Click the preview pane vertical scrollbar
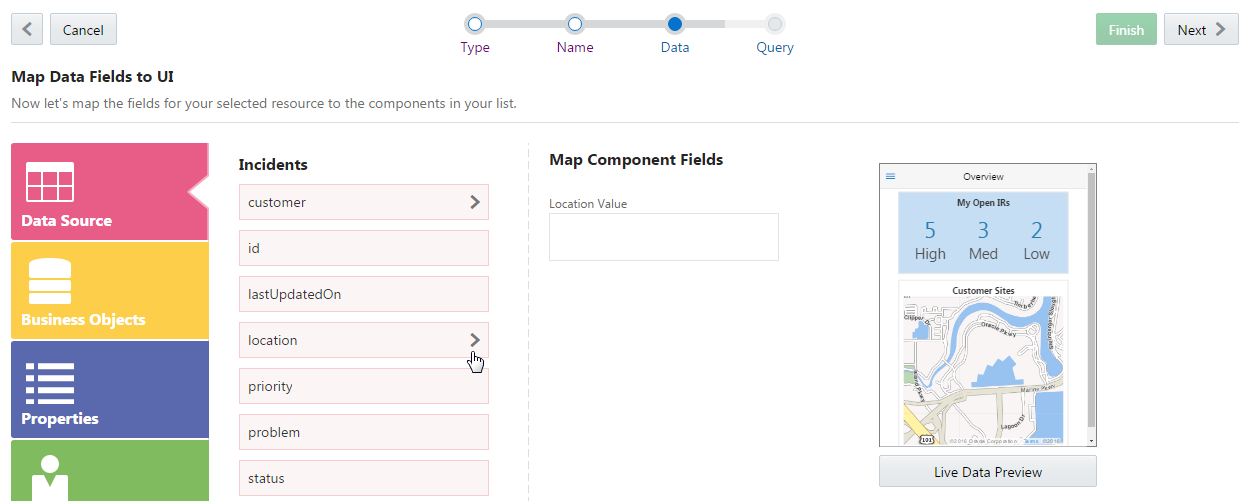1250x501 pixels. point(1091,300)
